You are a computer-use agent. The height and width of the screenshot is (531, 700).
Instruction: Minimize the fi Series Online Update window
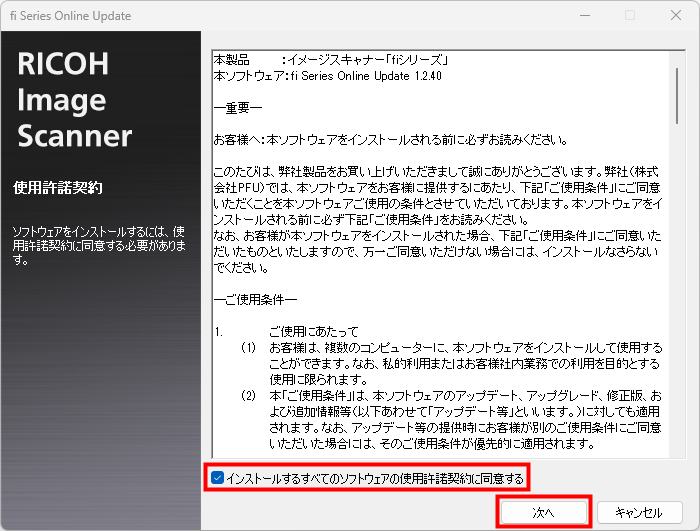[583, 16]
